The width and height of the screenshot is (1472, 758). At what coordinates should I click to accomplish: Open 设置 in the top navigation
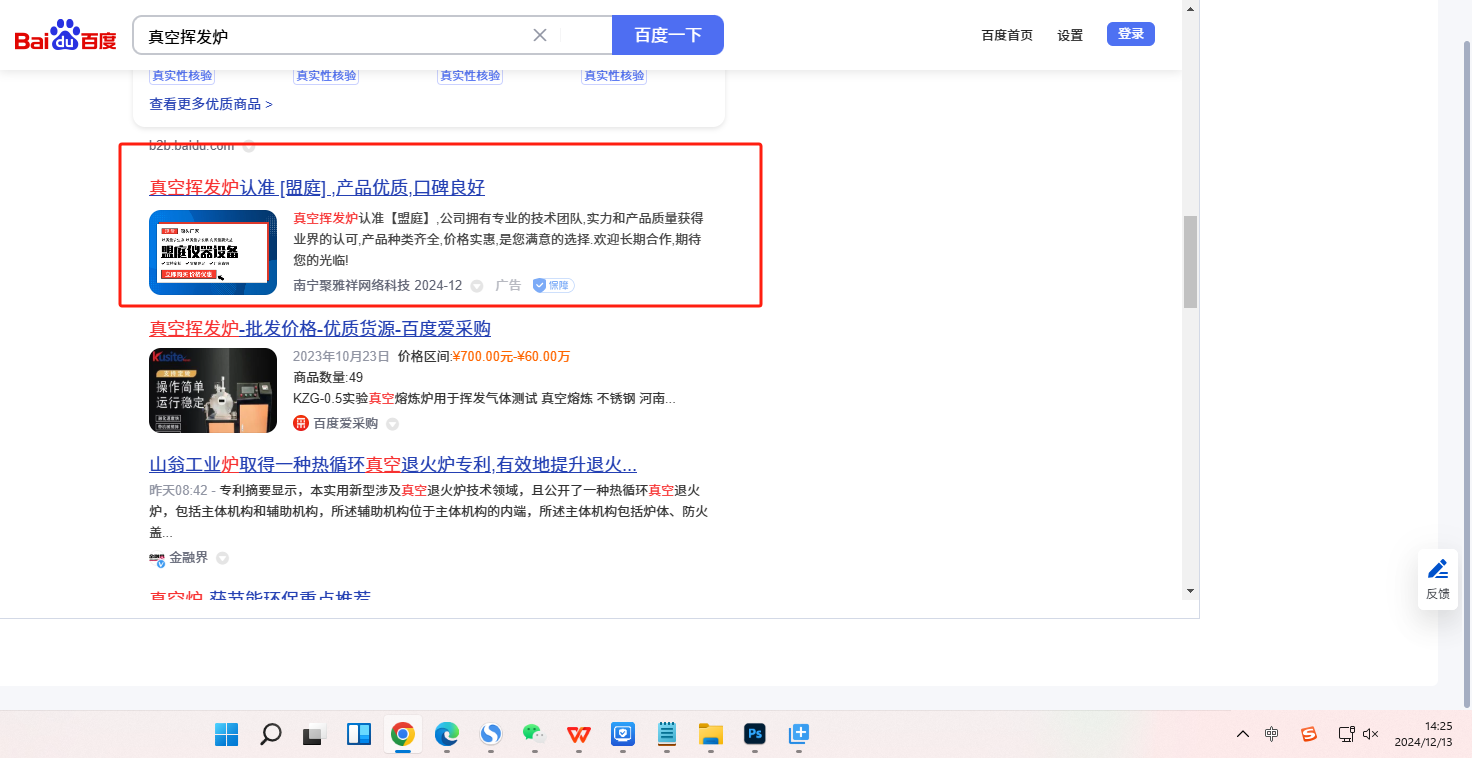click(1070, 35)
